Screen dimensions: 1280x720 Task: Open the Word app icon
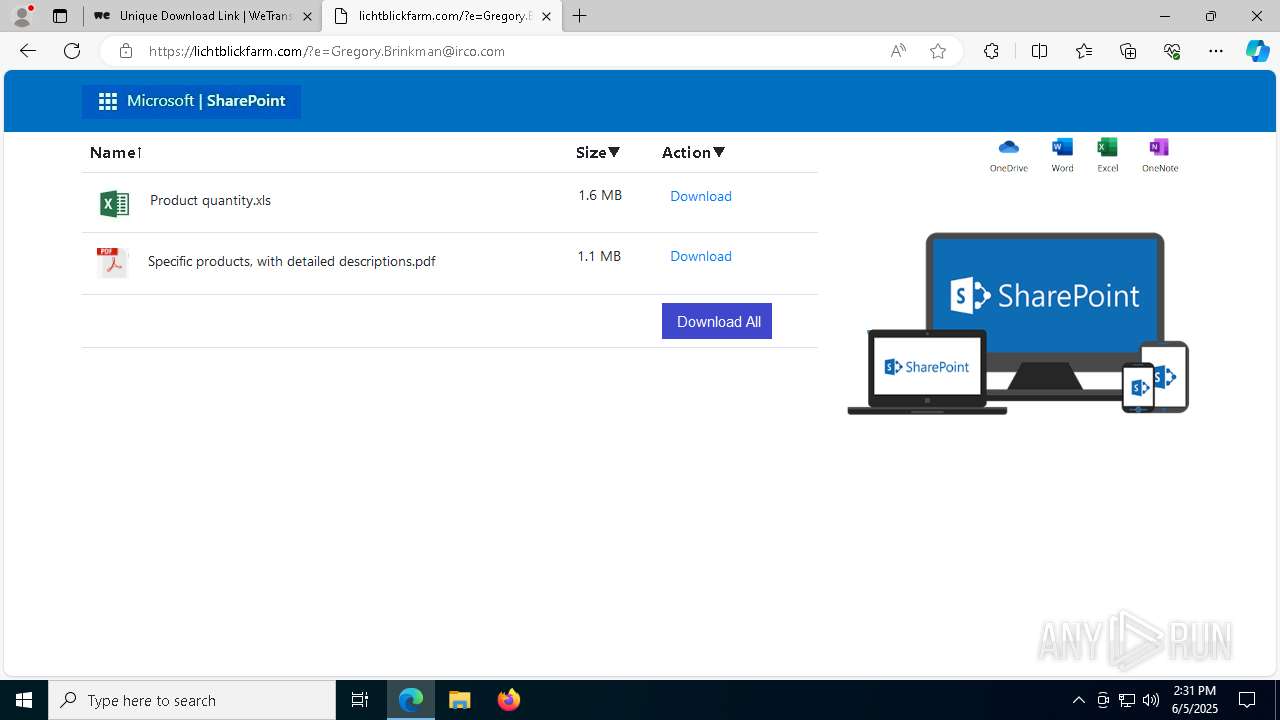coord(1062,148)
